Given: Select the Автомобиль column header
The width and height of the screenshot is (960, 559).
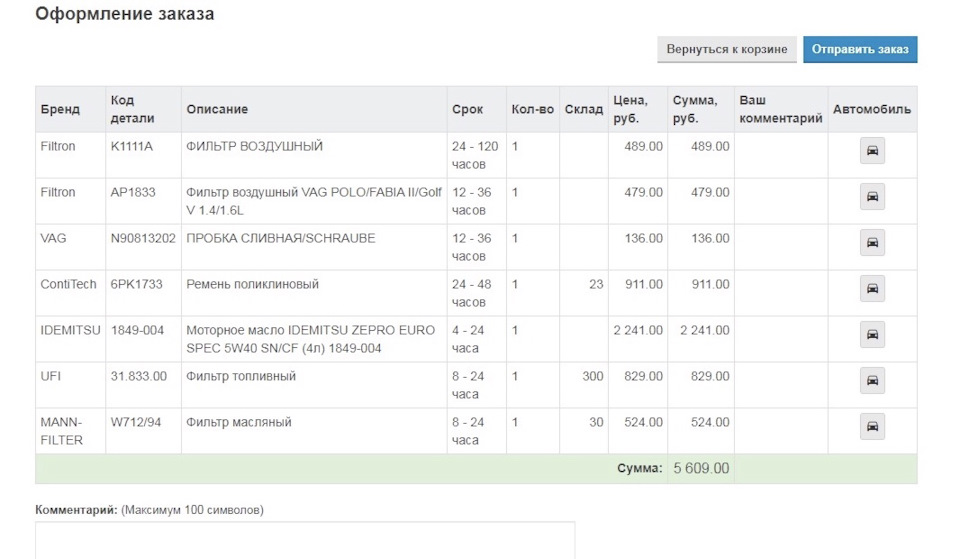Looking at the screenshot, I should click(x=872, y=109).
